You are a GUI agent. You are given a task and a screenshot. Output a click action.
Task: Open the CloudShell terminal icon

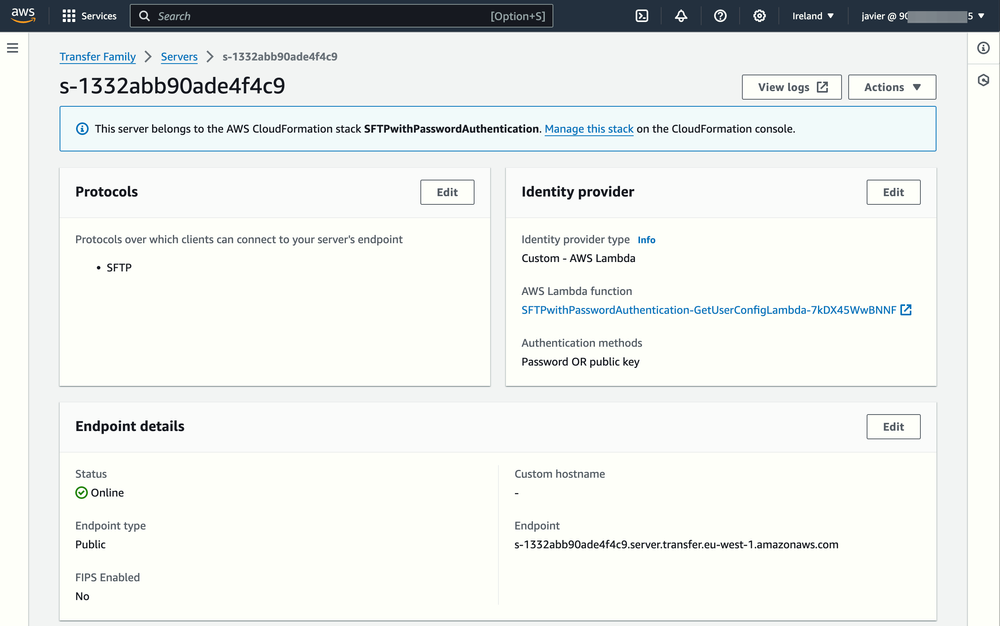641,16
